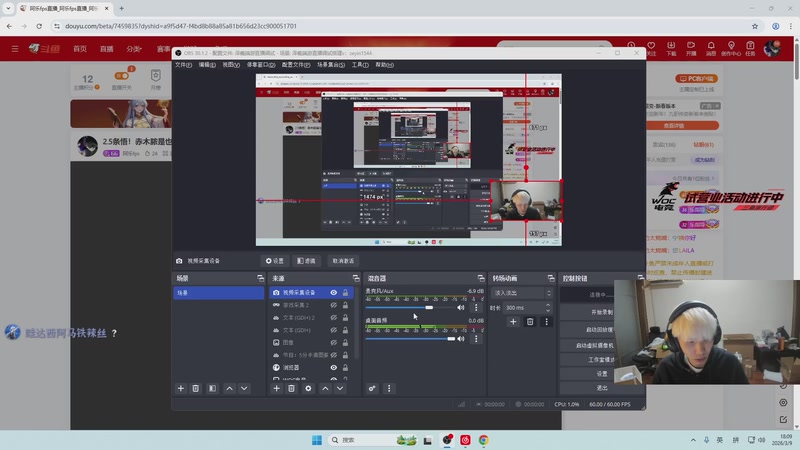Open the 麦克风/Aux track three-dot menu

(x=476, y=308)
